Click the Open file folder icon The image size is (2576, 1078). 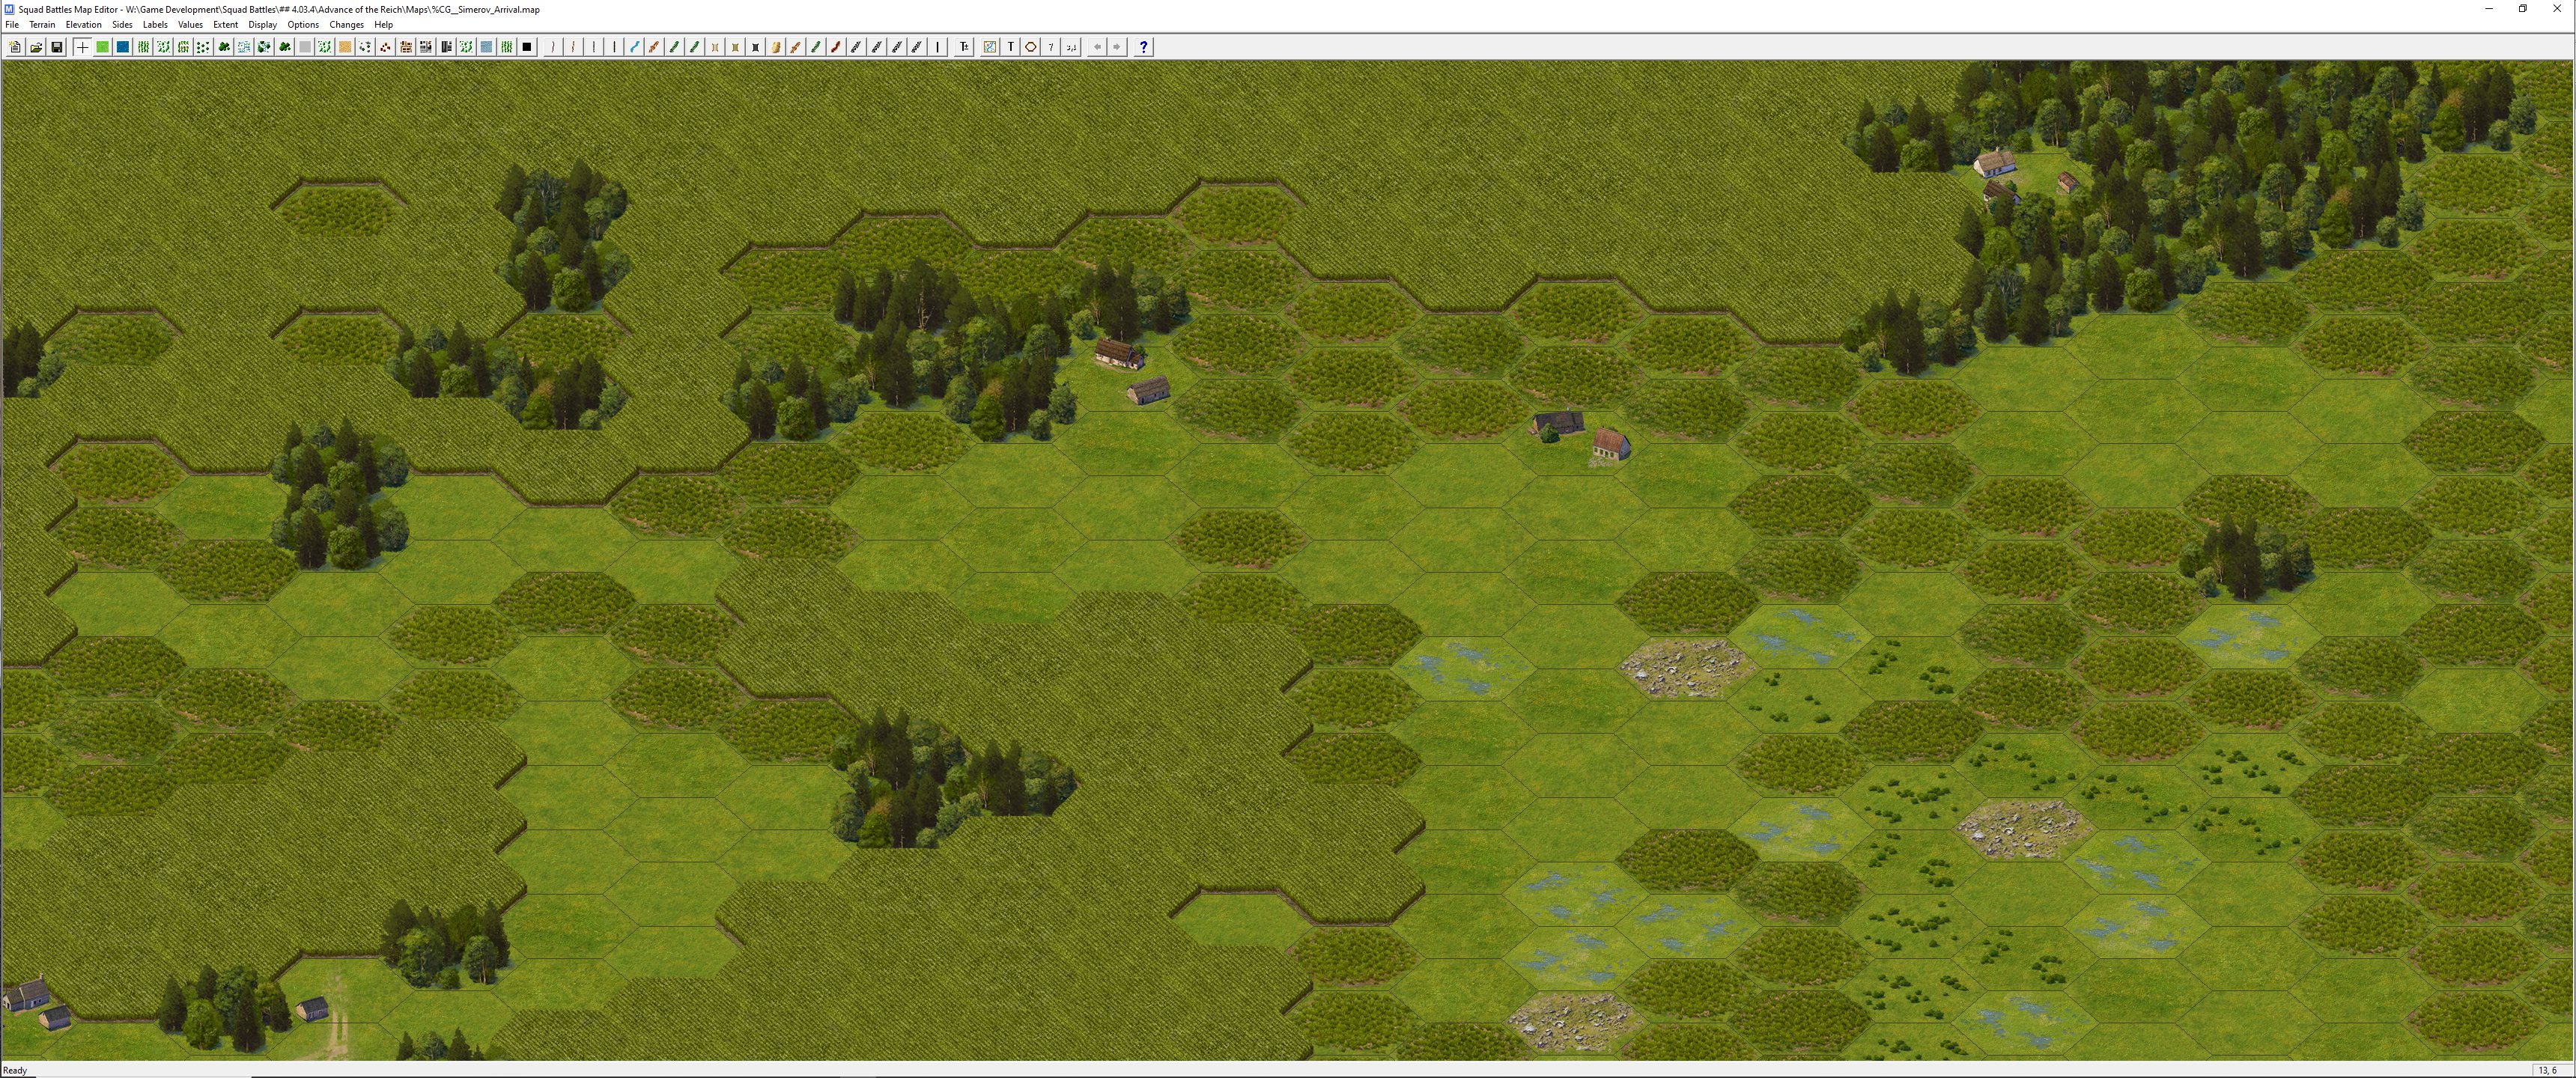[x=36, y=47]
